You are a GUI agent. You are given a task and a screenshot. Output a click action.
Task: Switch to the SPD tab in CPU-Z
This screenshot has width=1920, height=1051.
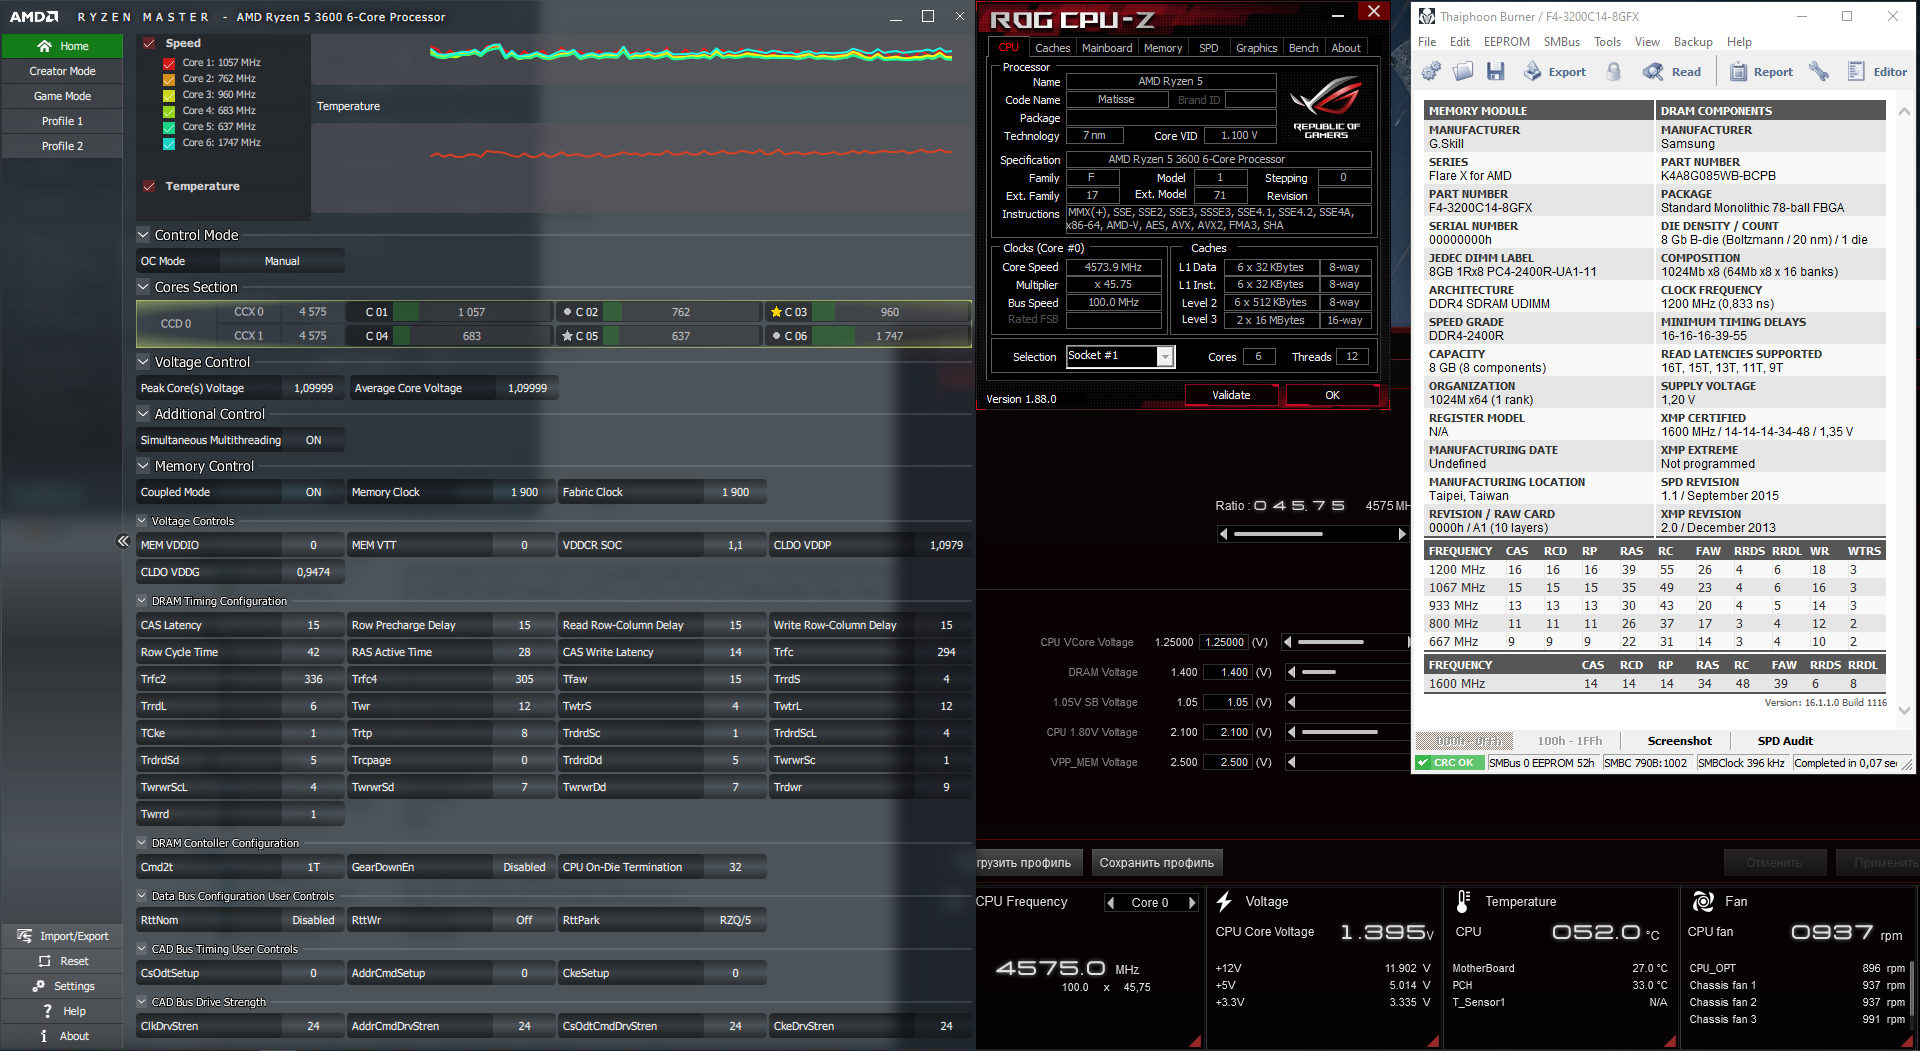pyautogui.click(x=1208, y=48)
